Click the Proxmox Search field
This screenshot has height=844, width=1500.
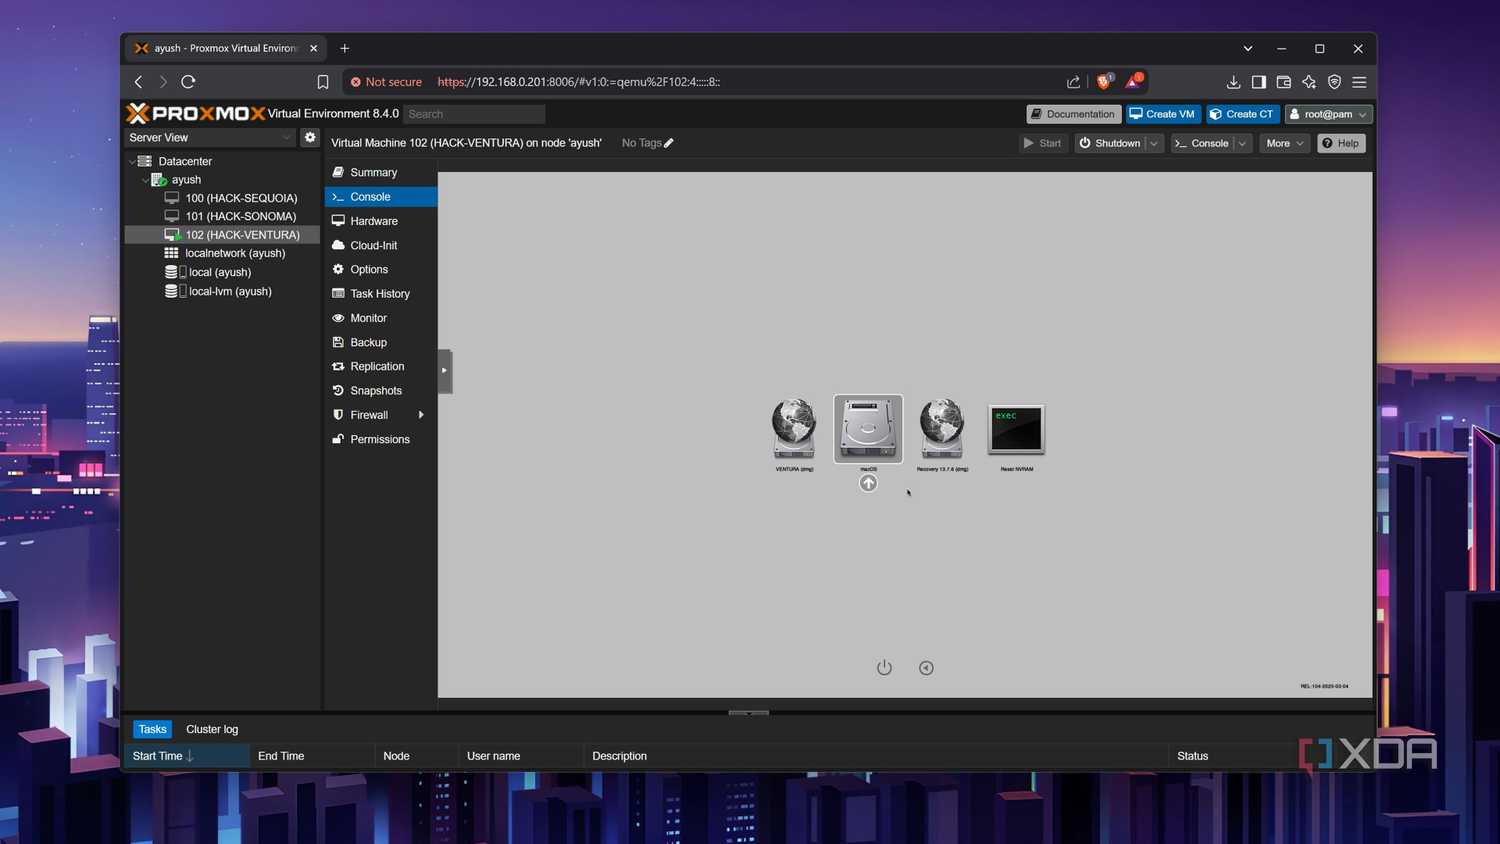(x=474, y=114)
